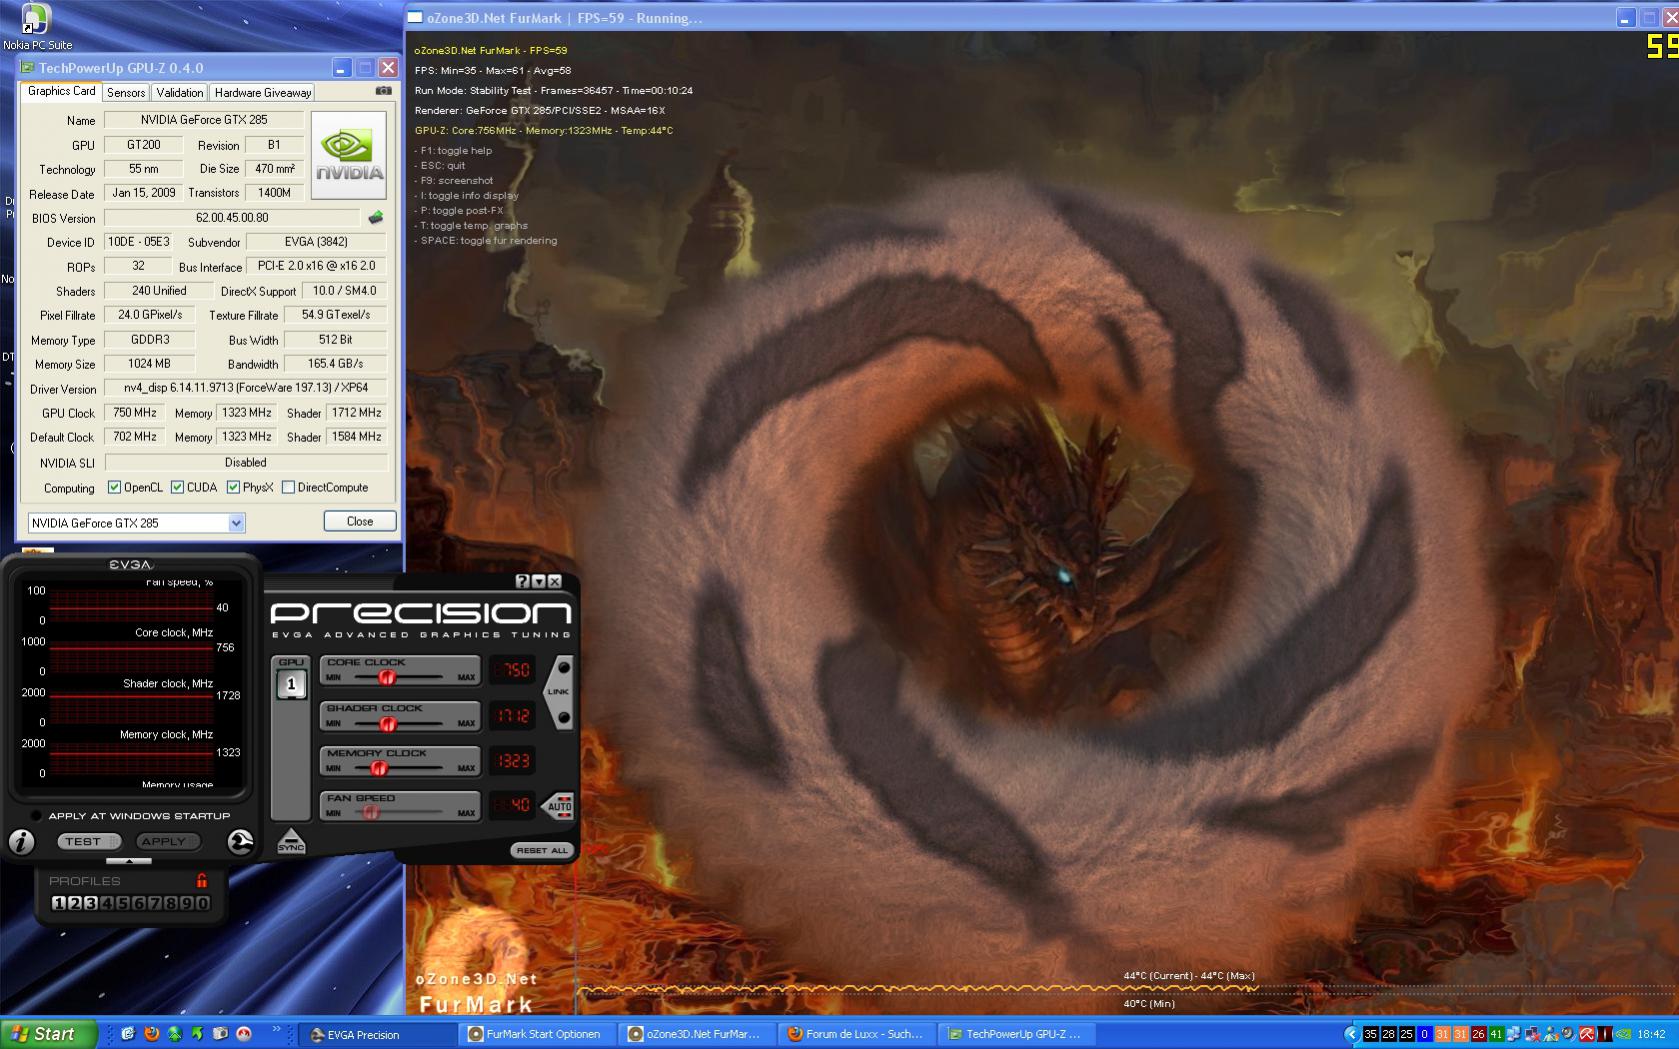Switch to oZone3D.Net FurMark taskbar item
The width and height of the screenshot is (1679, 1049).
click(x=697, y=1034)
